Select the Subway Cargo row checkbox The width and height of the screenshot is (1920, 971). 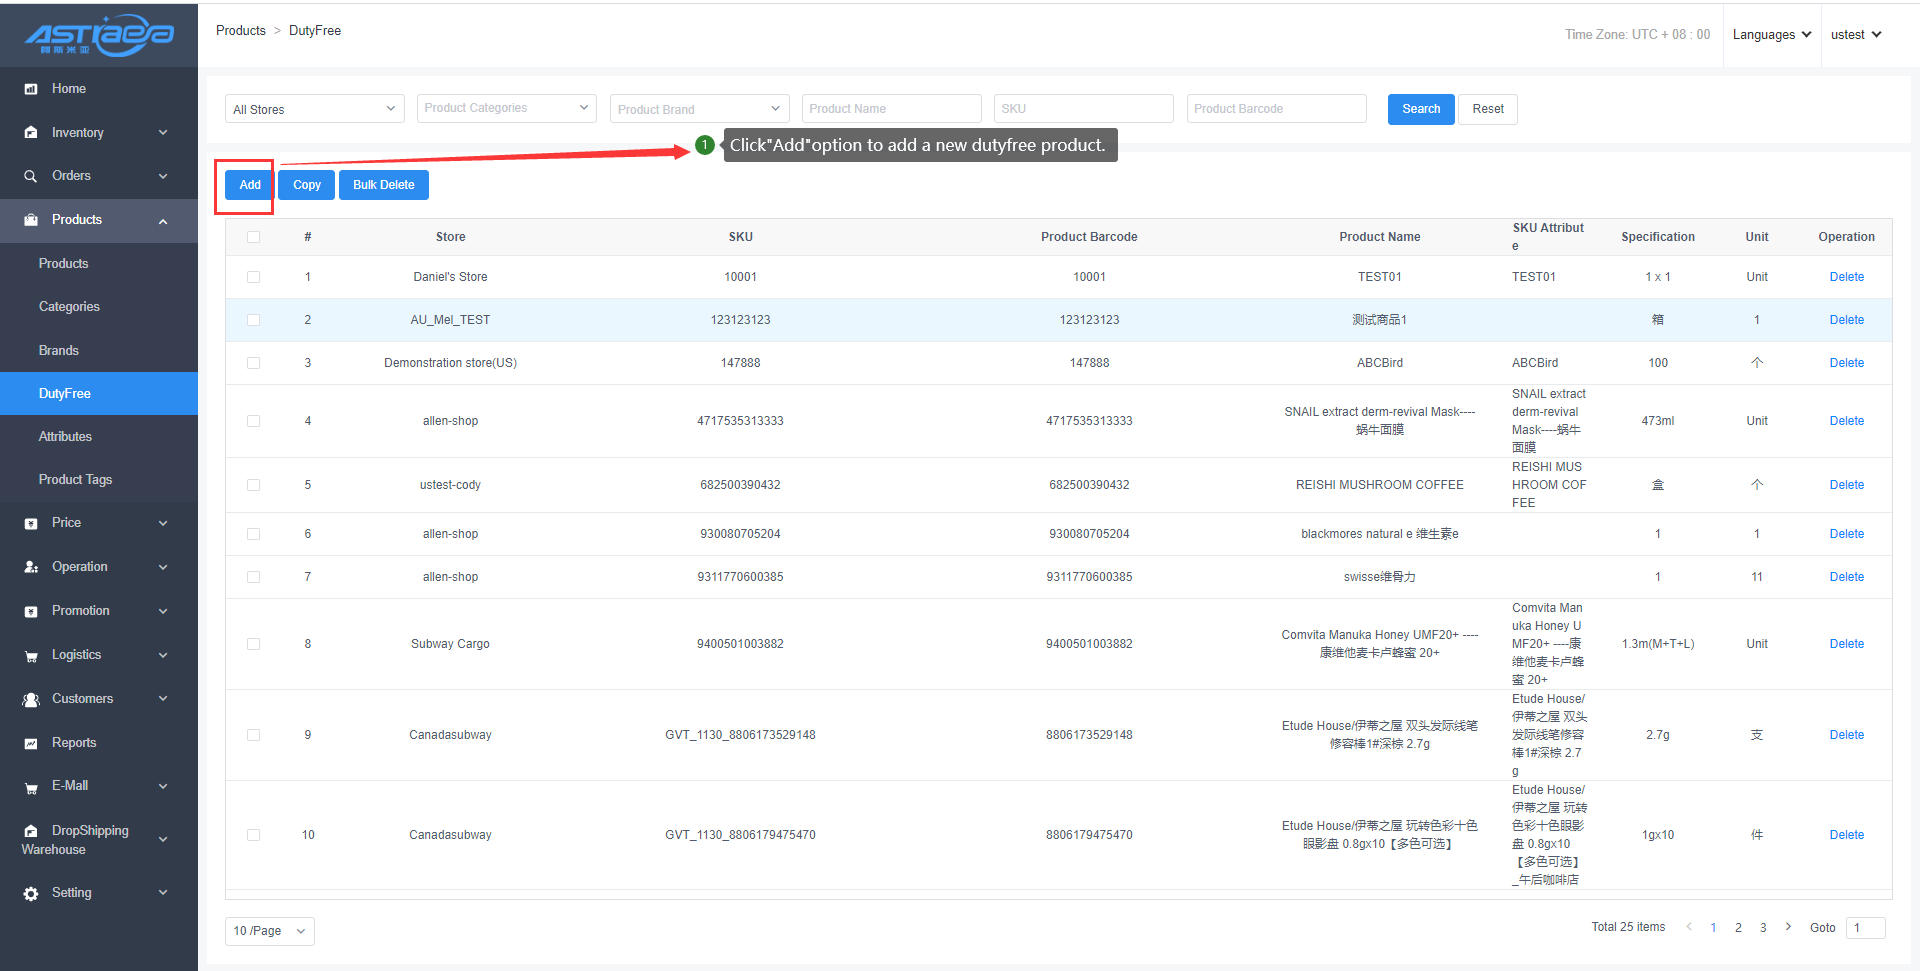[253, 644]
